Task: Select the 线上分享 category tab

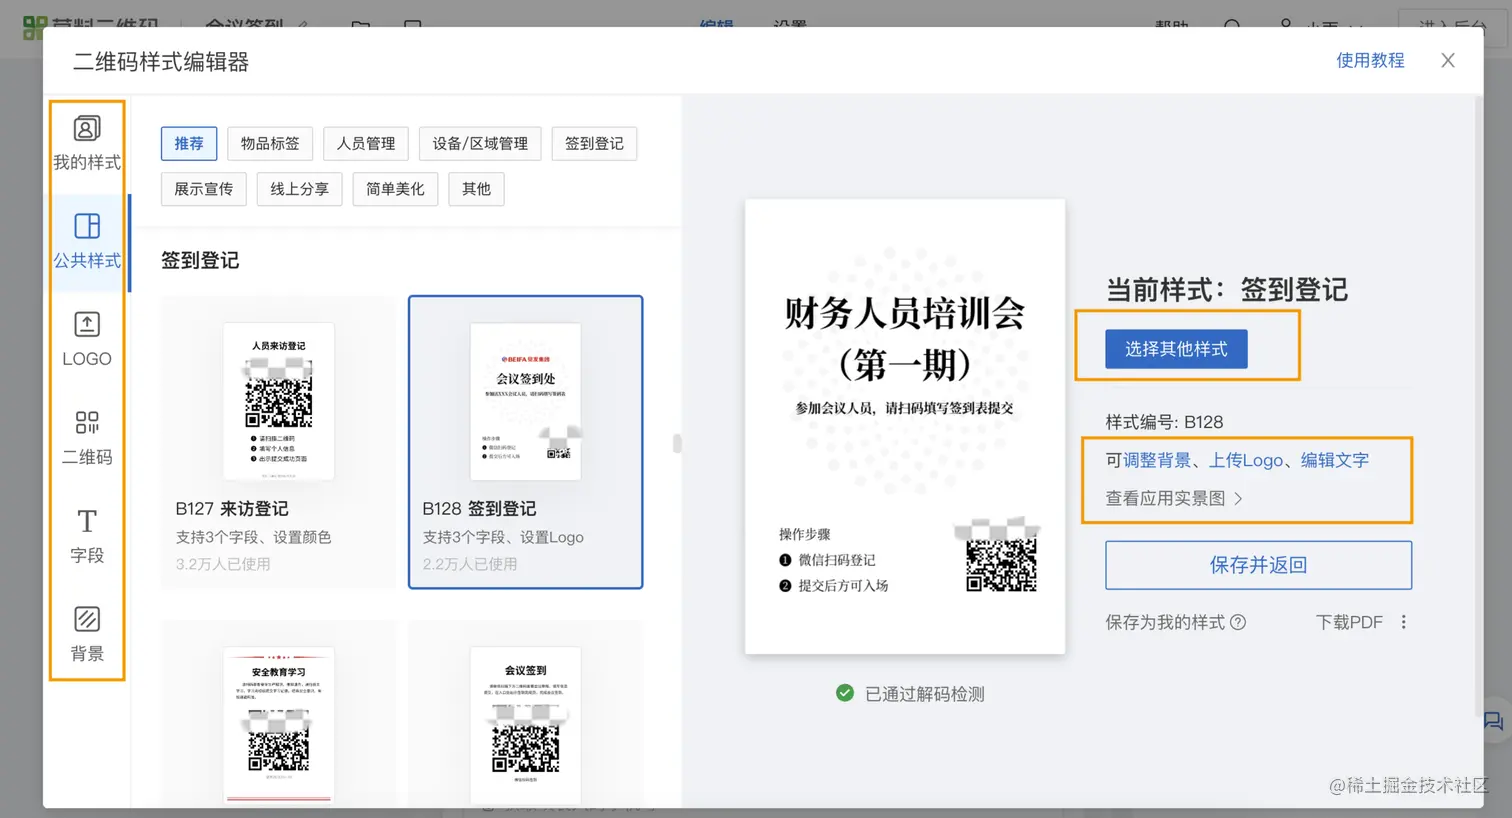Action: pyautogui.click(x=300, y=189)
